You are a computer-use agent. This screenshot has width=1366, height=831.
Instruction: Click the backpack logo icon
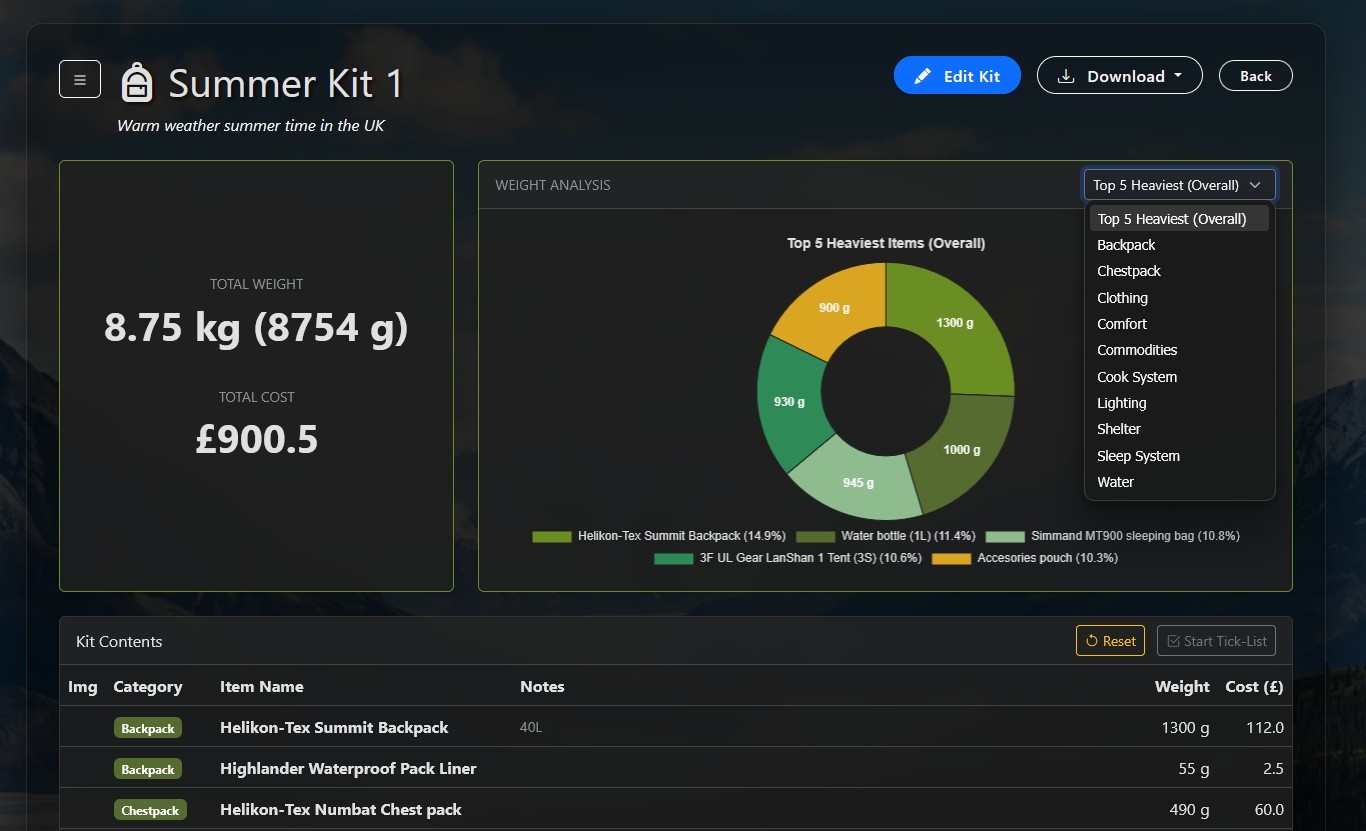(x=137, y=82)
